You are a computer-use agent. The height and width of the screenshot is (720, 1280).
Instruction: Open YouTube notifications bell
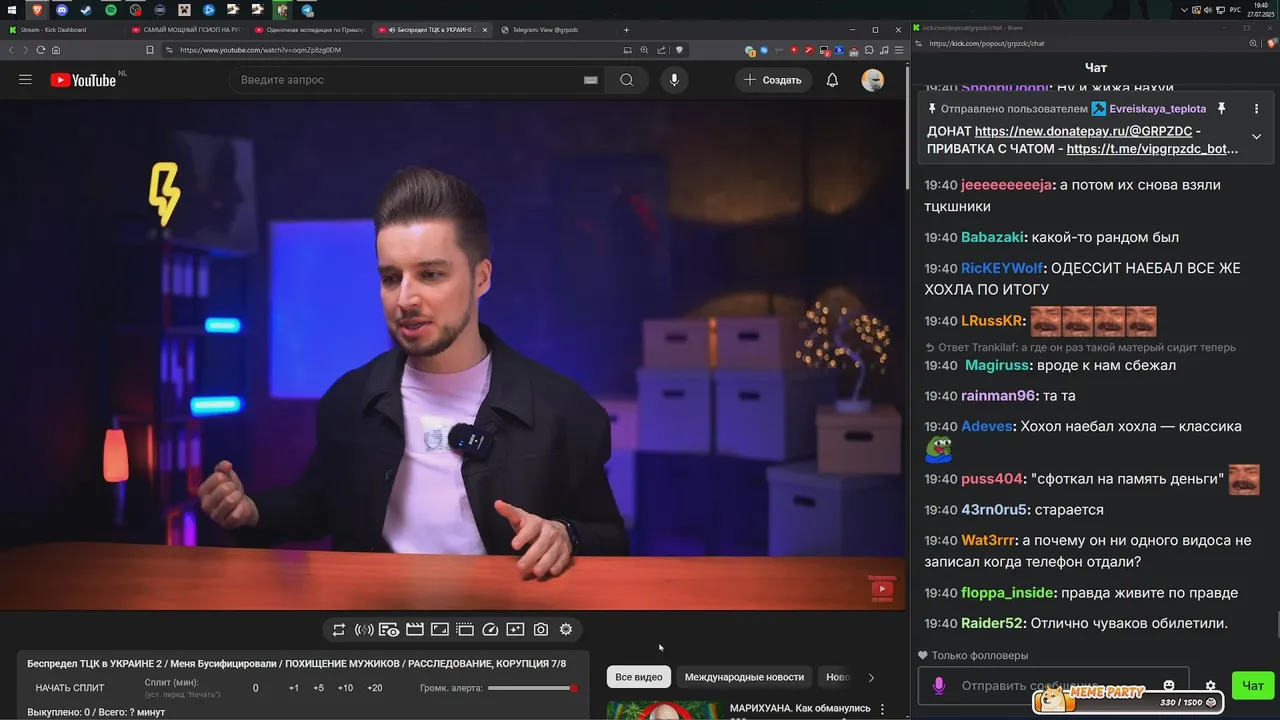click(832, 80)
